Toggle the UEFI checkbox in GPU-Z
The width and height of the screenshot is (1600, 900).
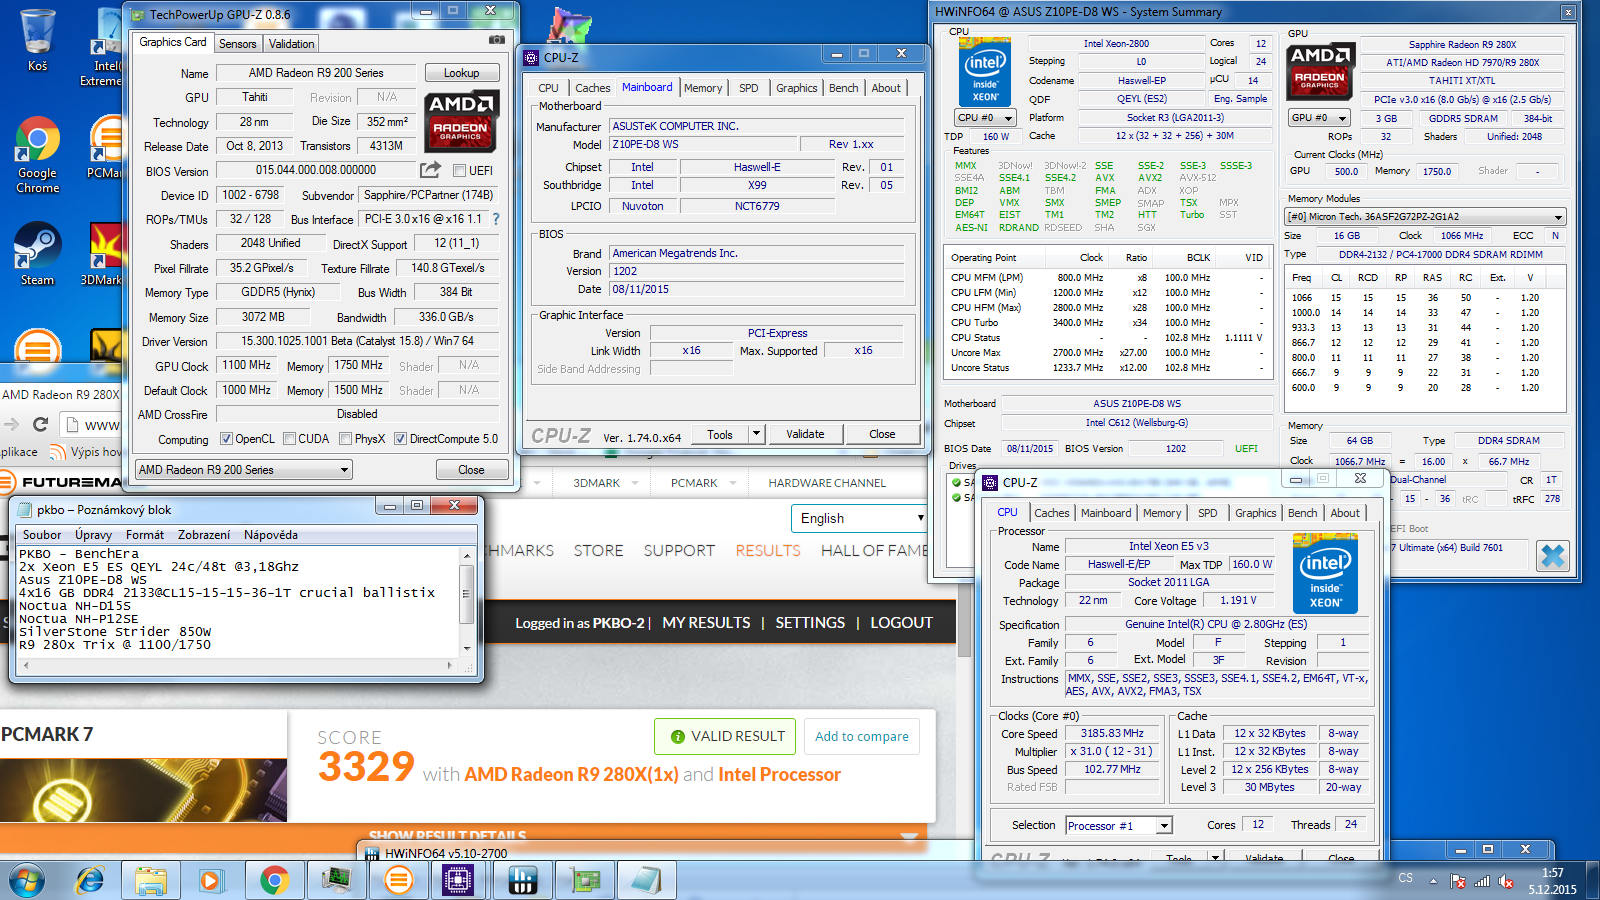pos(459,171)
